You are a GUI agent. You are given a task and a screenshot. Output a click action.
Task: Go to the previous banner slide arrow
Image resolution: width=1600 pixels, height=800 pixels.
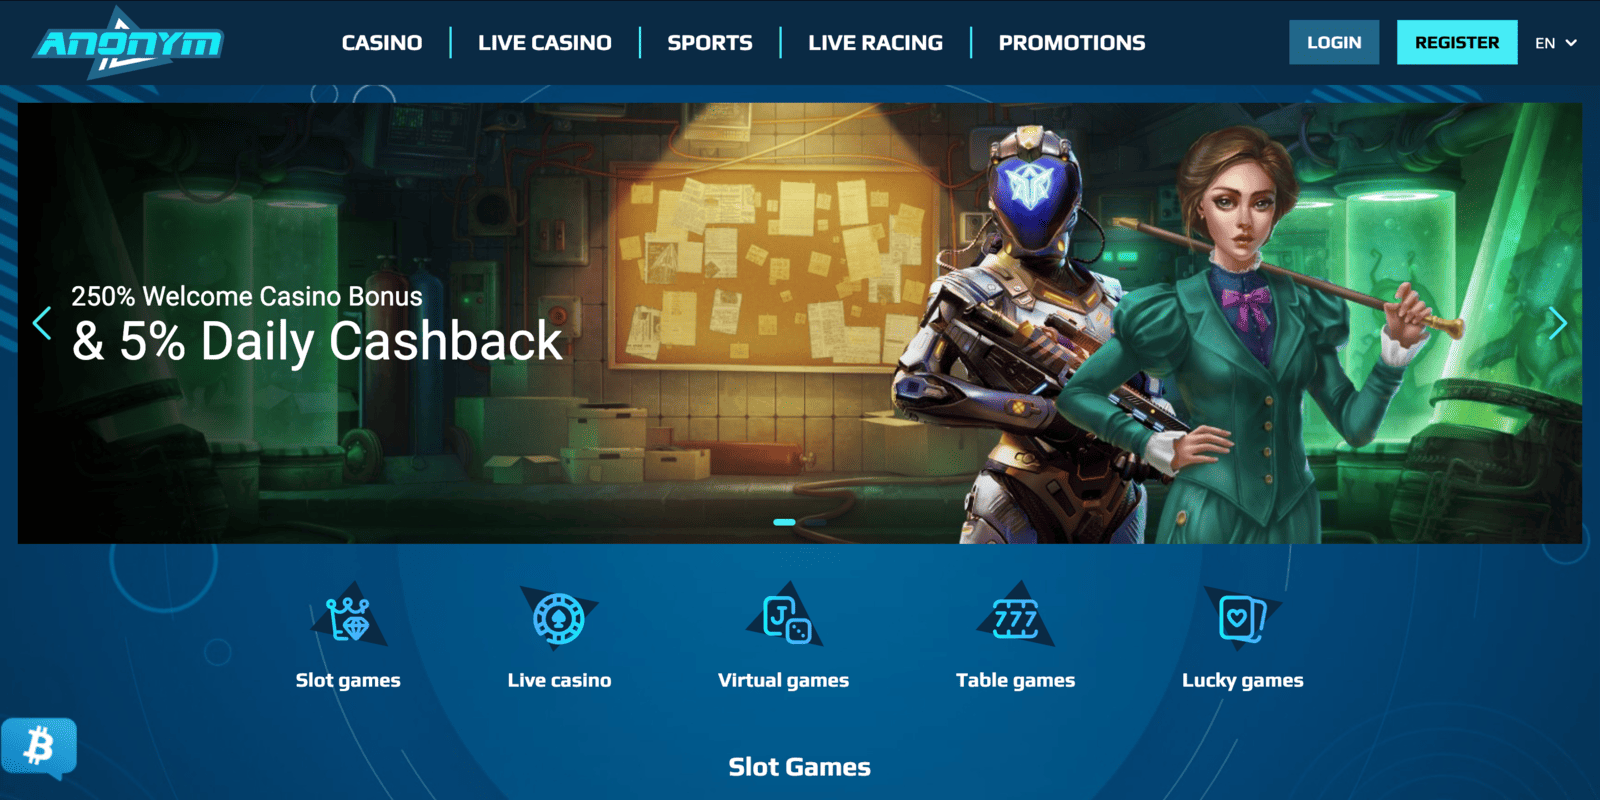point(42,323)
